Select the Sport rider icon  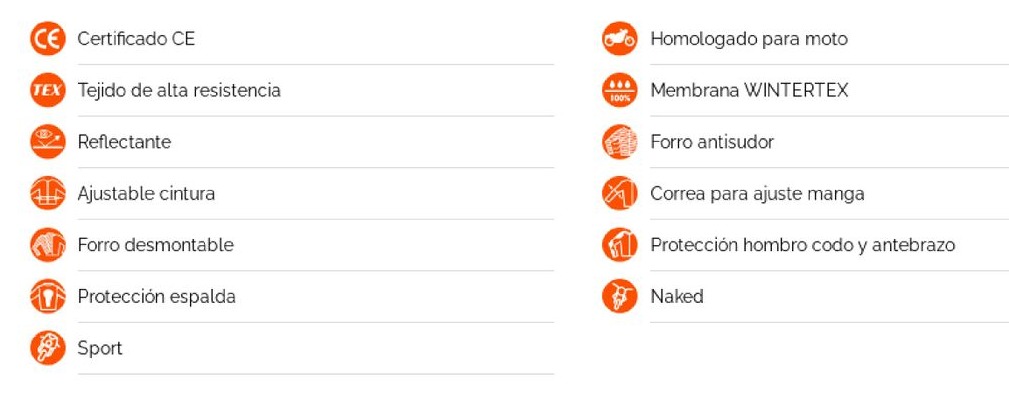coord(48,348)
